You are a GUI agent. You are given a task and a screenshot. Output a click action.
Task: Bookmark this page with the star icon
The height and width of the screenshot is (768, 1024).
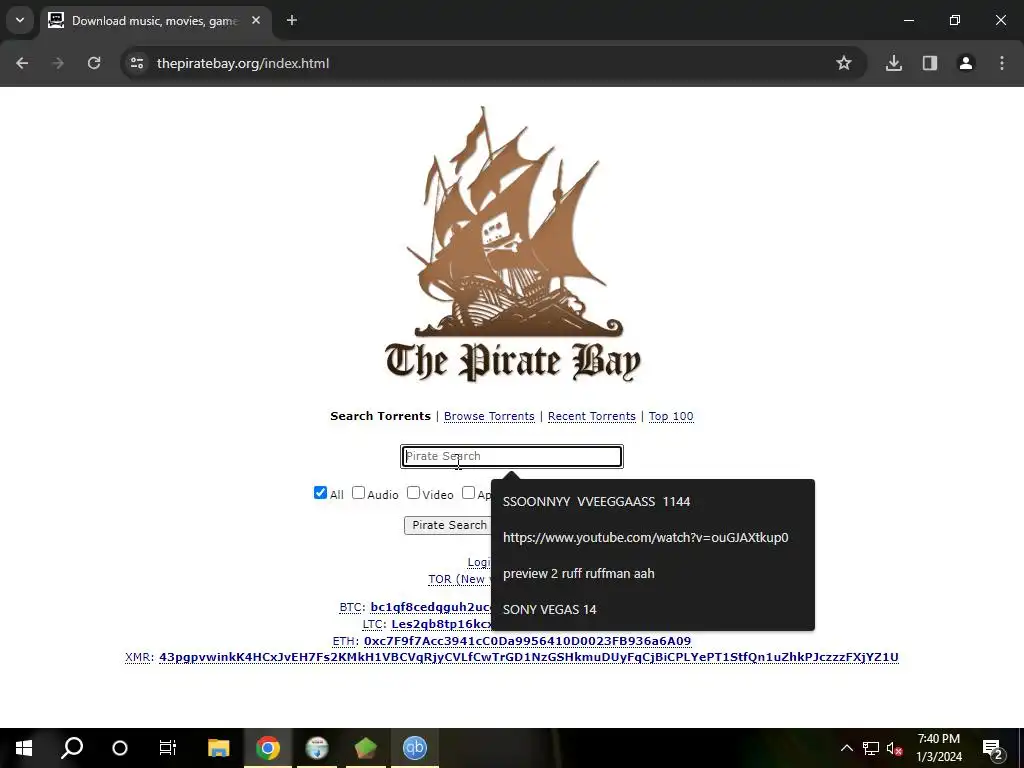tap(844, 63)
